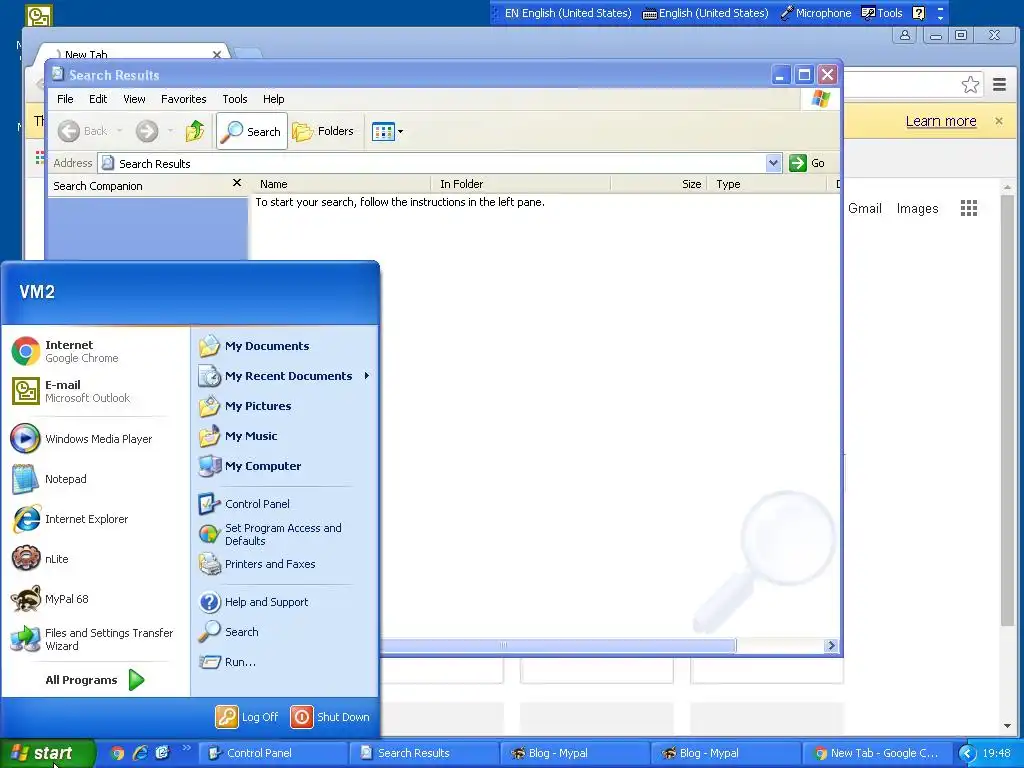
Task: Open the View menu
Action: (x=134, y=99)
